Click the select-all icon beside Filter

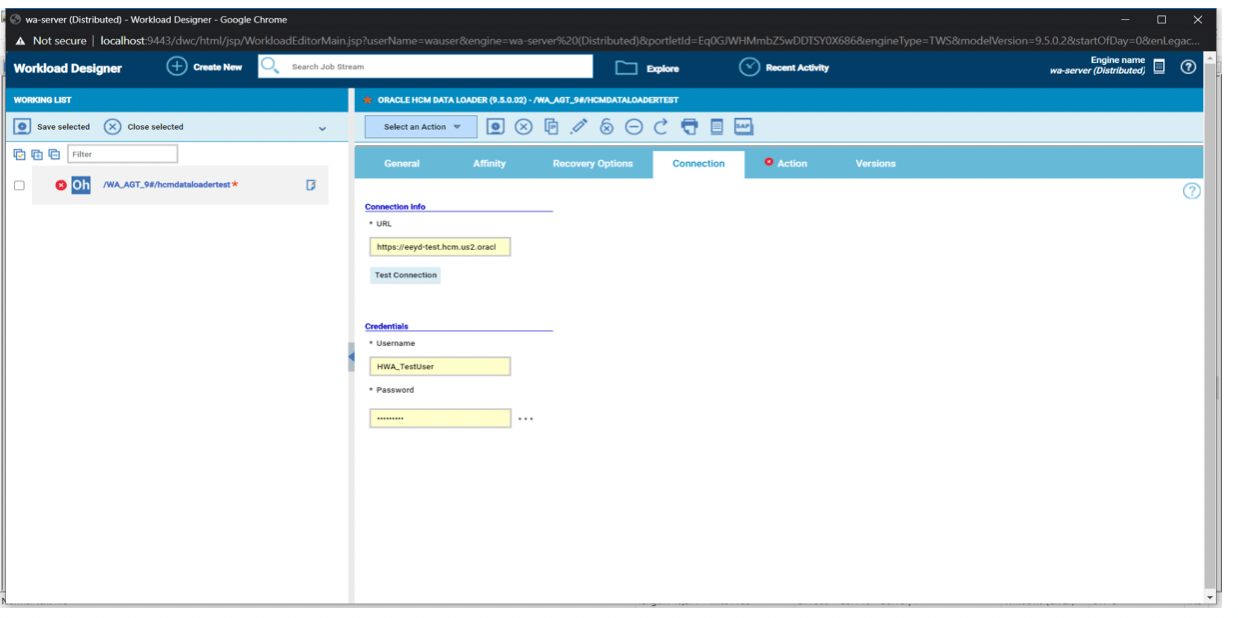19,154
